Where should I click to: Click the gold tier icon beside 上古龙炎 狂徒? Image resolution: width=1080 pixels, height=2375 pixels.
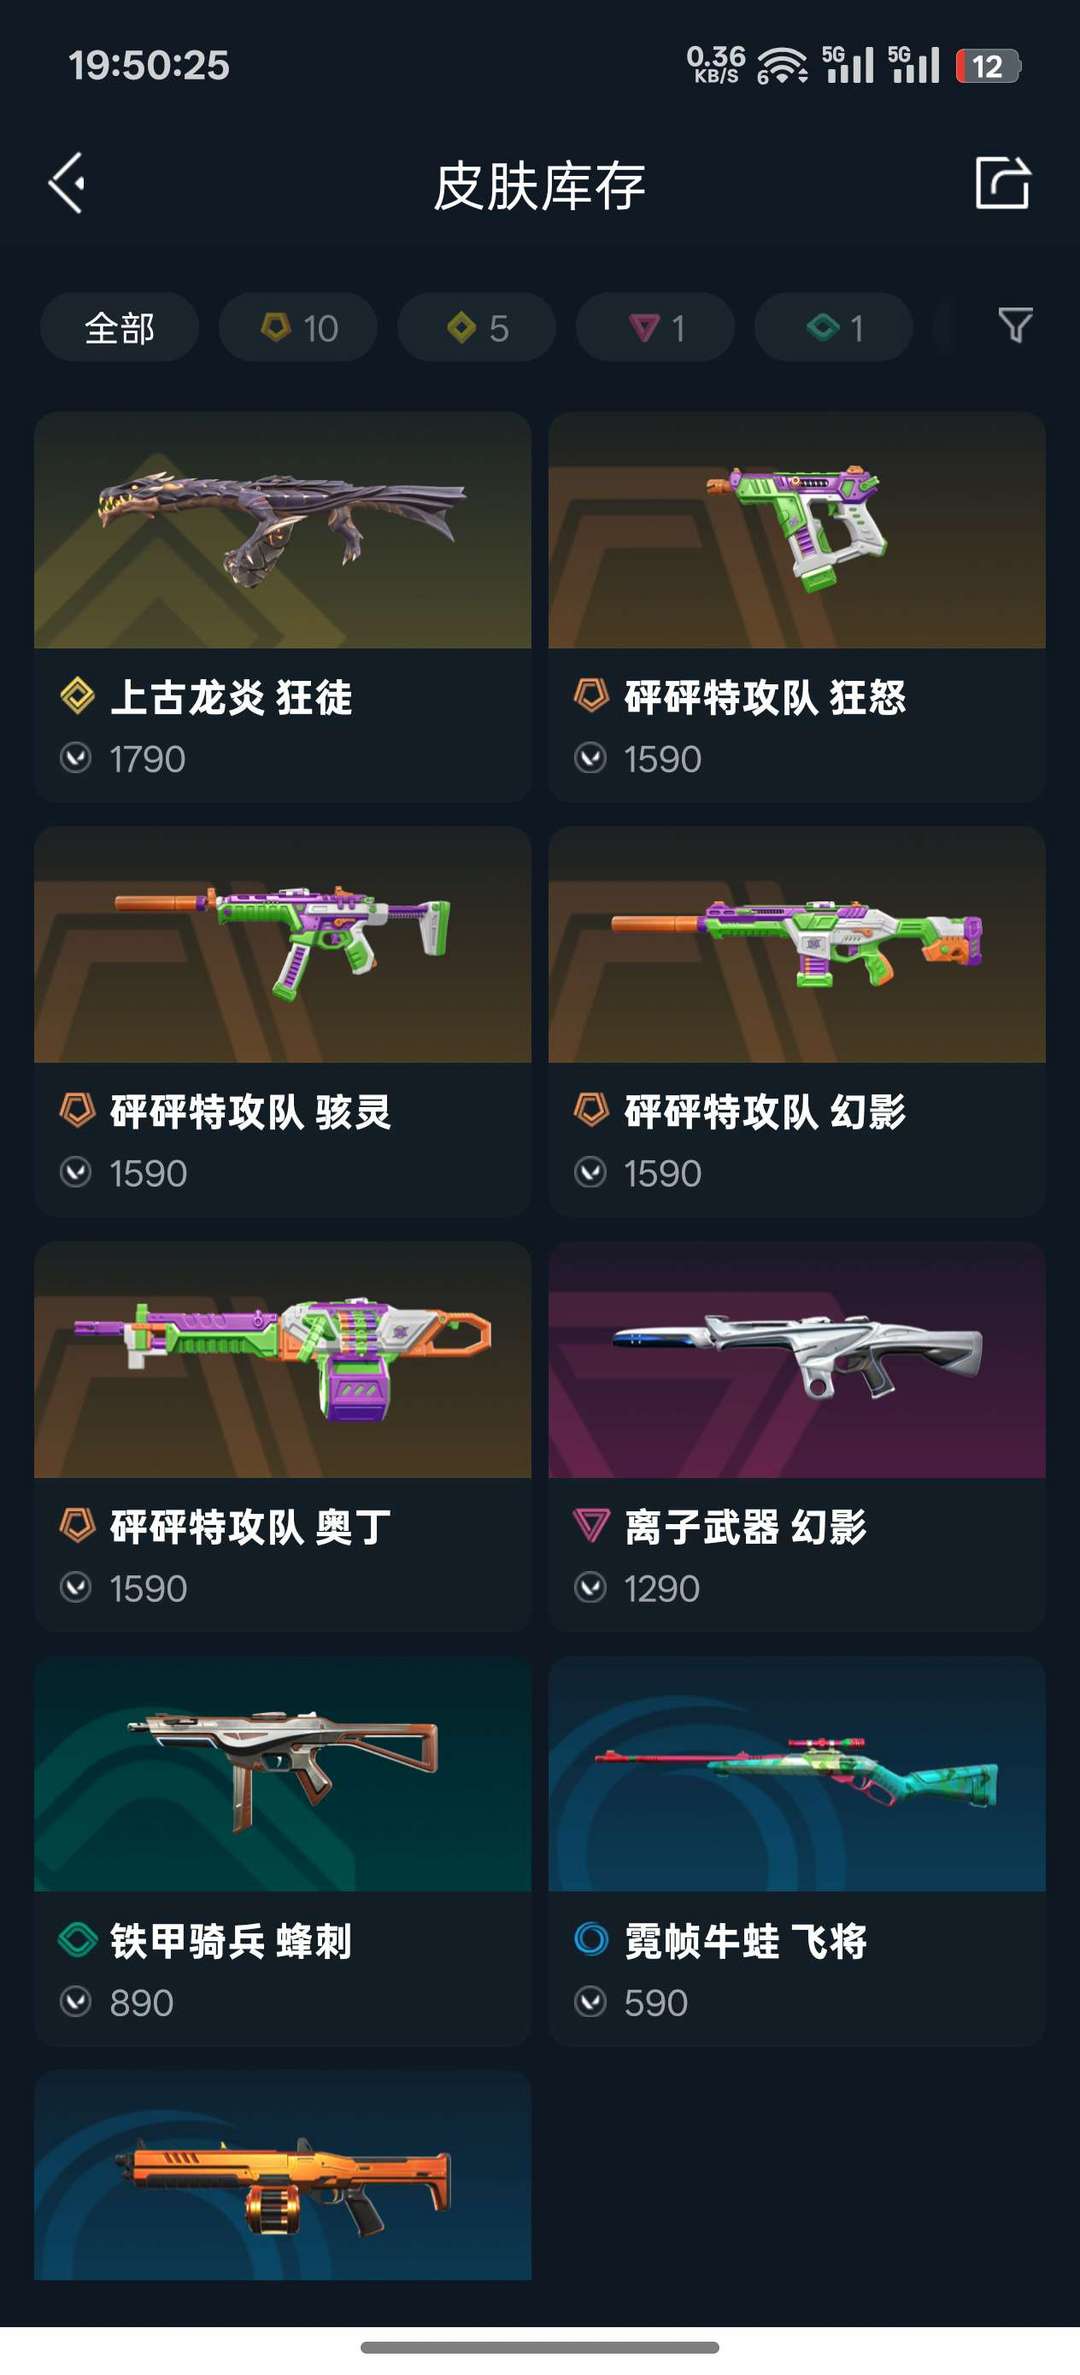[77, 696]
